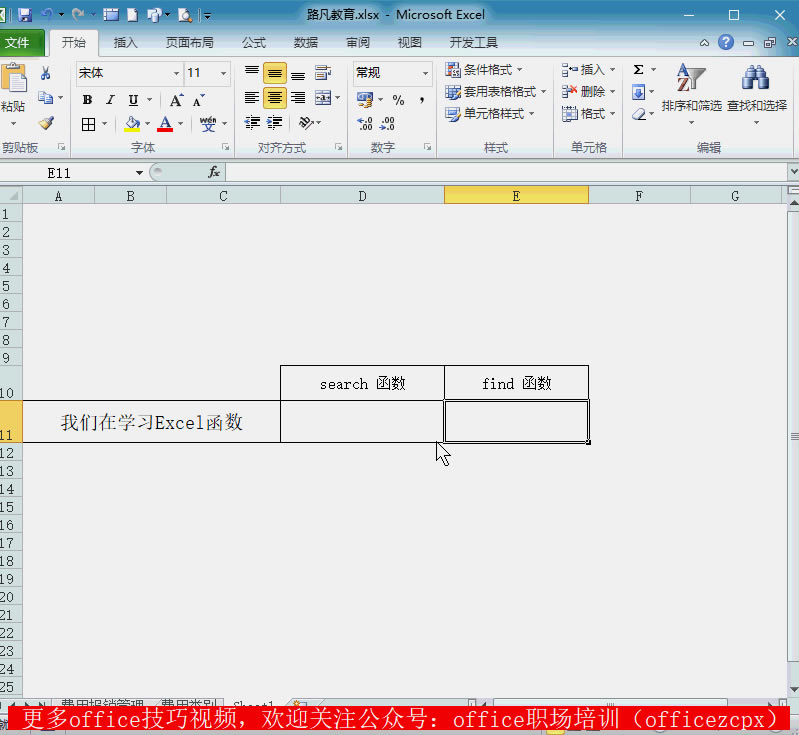Screen dimensions: 799x735
Task: Open the 插入 ribbon tab
Action: coord(126,43)
